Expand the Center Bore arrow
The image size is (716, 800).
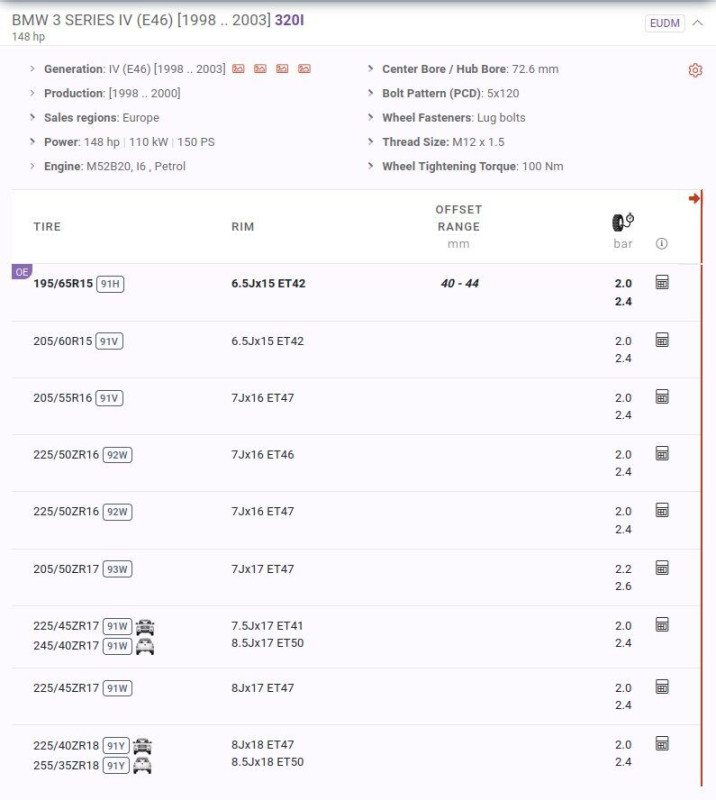(371, 68)
